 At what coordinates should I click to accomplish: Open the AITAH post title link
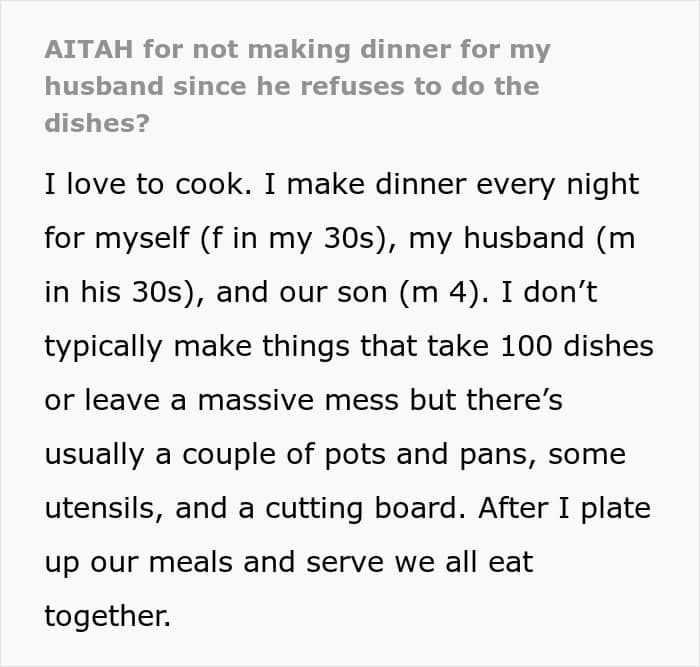[298, 86]
